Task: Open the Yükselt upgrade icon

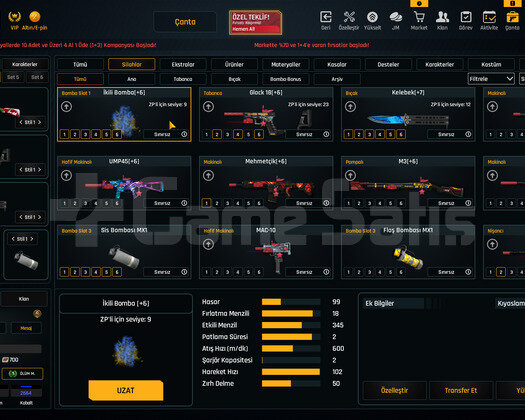Action: (372, 17)
